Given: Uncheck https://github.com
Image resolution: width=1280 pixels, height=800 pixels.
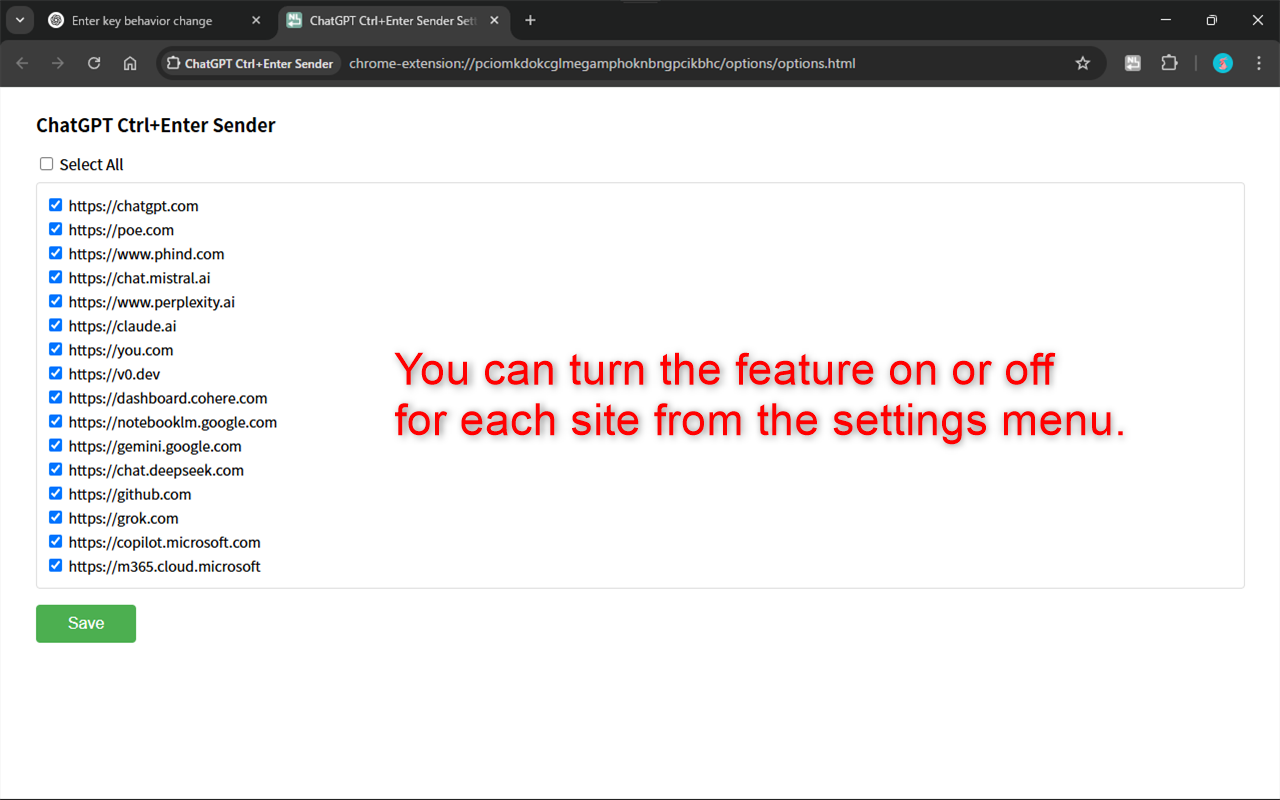Looking at the screenshot, I should coord(55,493).
